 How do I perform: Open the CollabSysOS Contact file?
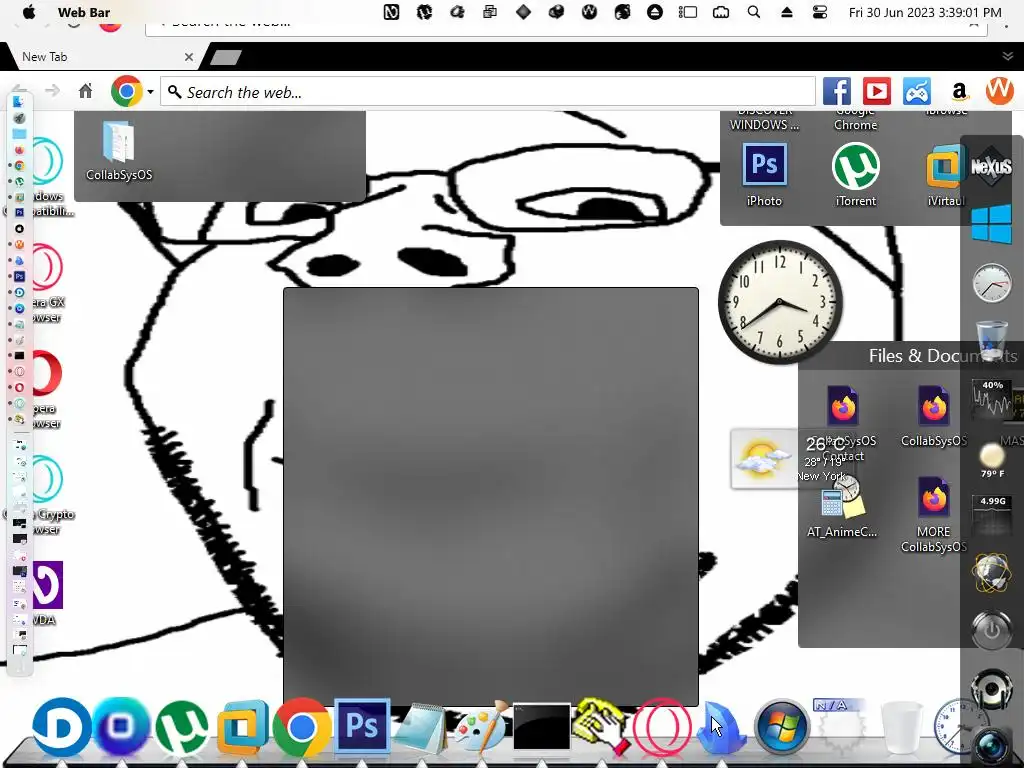coord(843,423)
